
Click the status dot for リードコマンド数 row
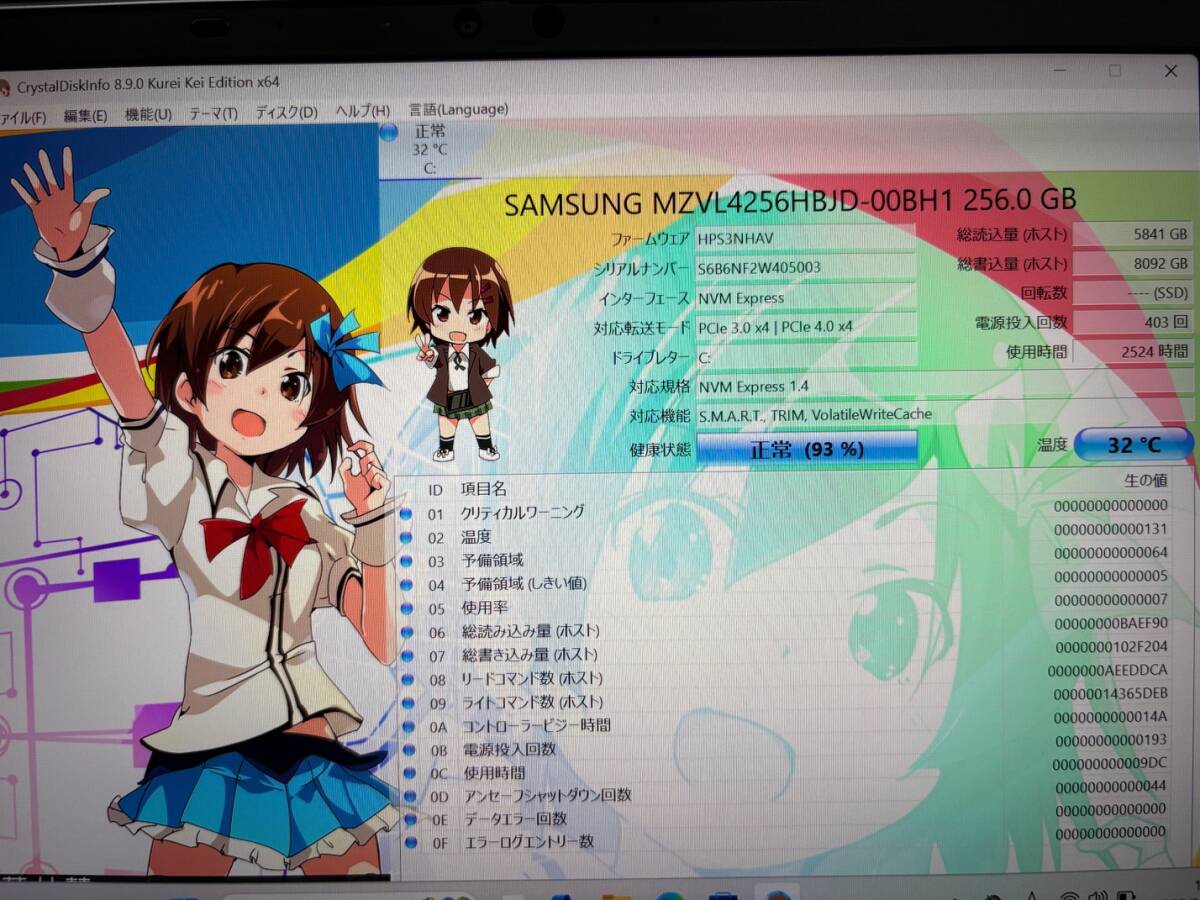(407, 680)
